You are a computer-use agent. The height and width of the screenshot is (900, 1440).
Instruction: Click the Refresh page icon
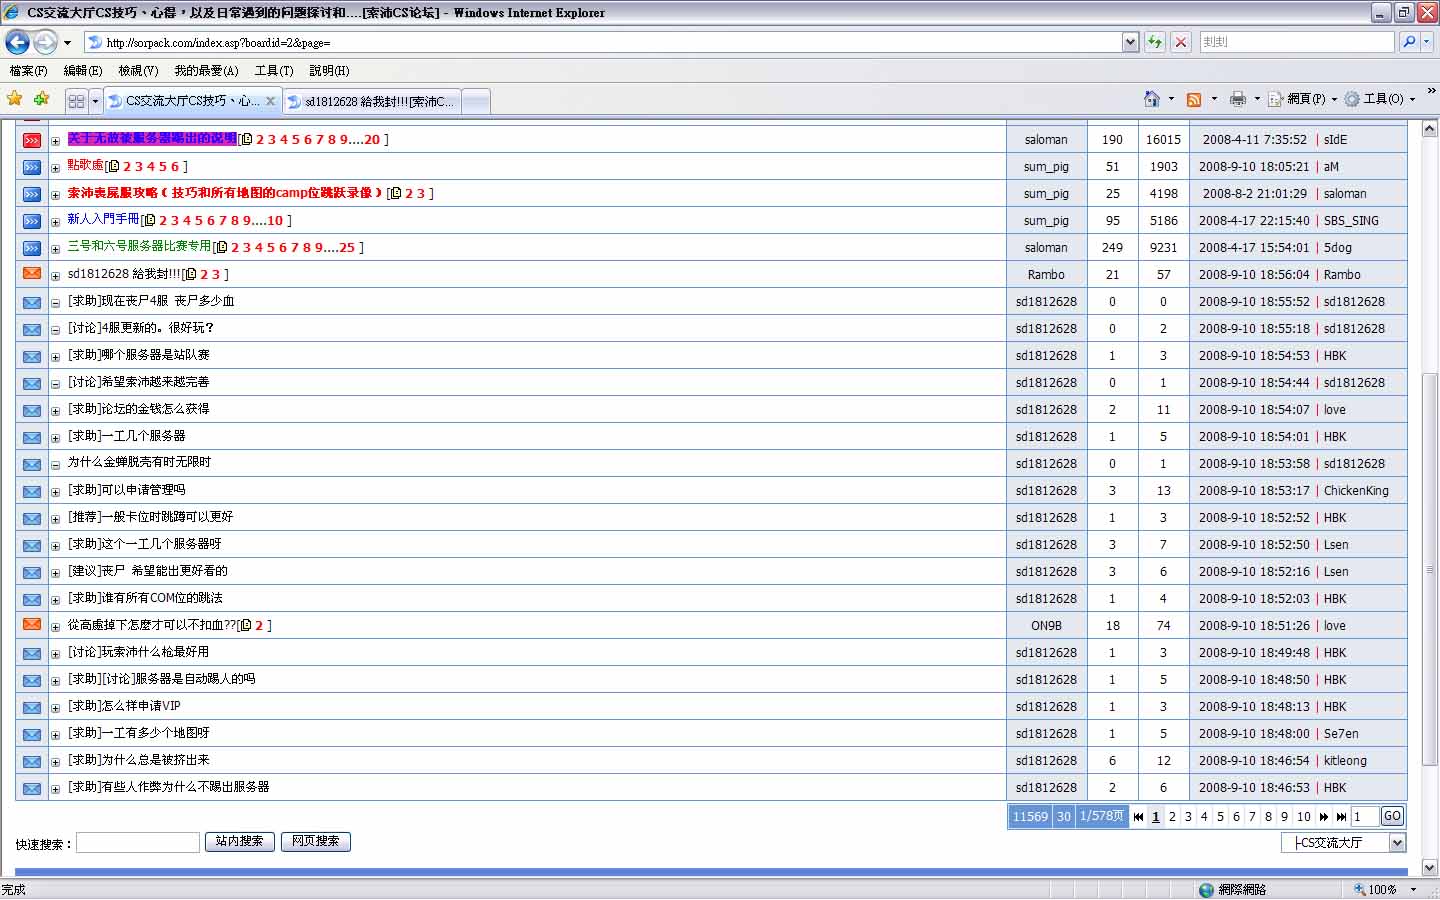coord(1155,42)
